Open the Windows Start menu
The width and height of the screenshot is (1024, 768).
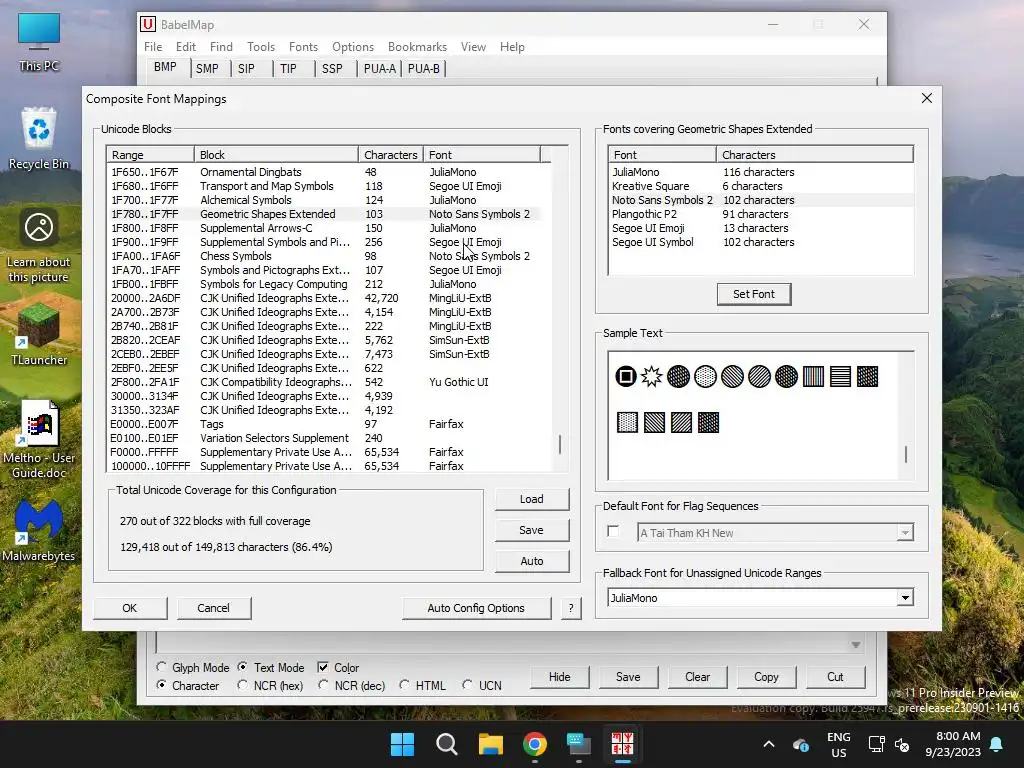tap(402, 744)
